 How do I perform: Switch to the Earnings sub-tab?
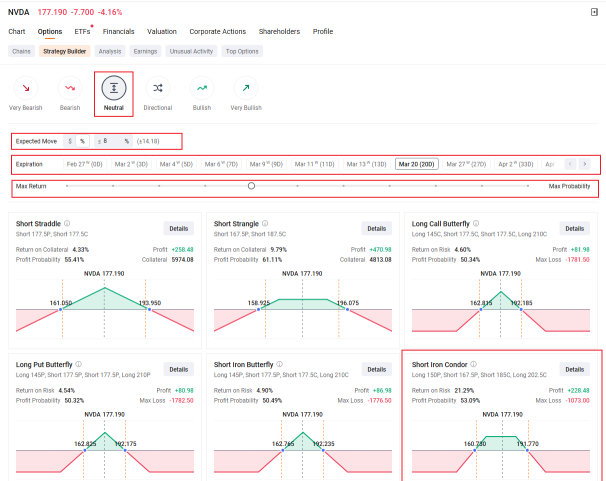pyautogui.click(x=145, y=51)
